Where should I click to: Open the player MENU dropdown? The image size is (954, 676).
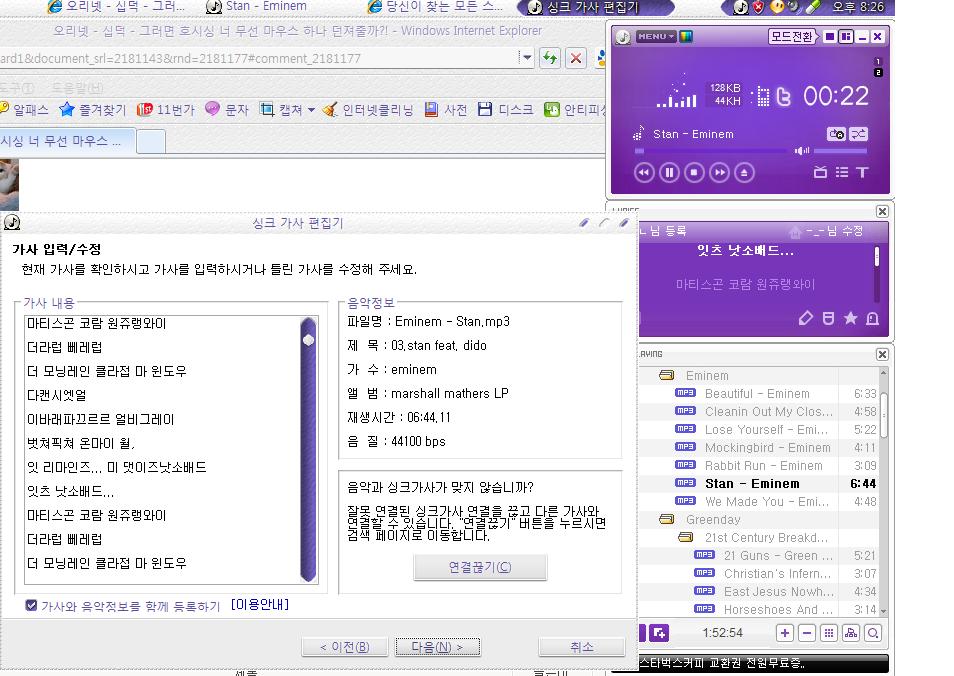[655, 37]
